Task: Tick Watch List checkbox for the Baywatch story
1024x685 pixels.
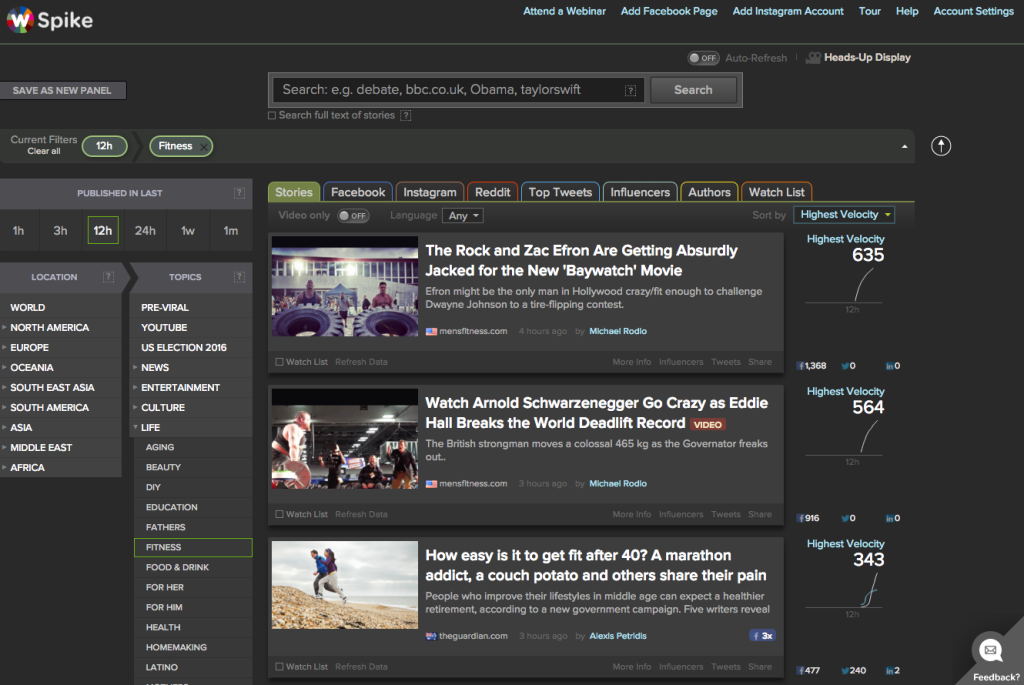Action: coord(279,362)
